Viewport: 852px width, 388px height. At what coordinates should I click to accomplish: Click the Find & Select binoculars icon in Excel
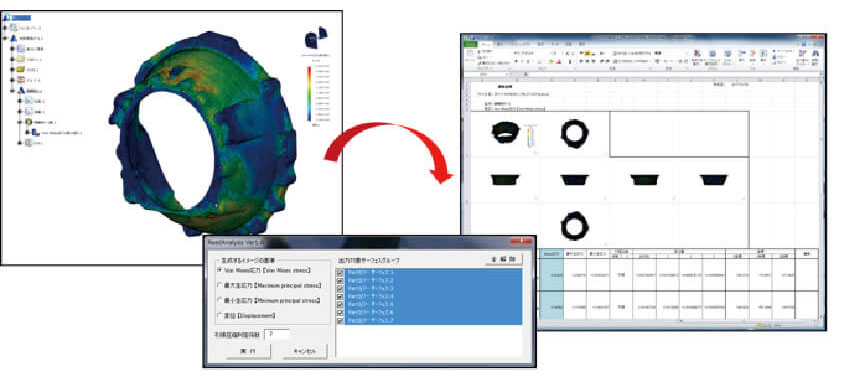[x=816, y=54]
